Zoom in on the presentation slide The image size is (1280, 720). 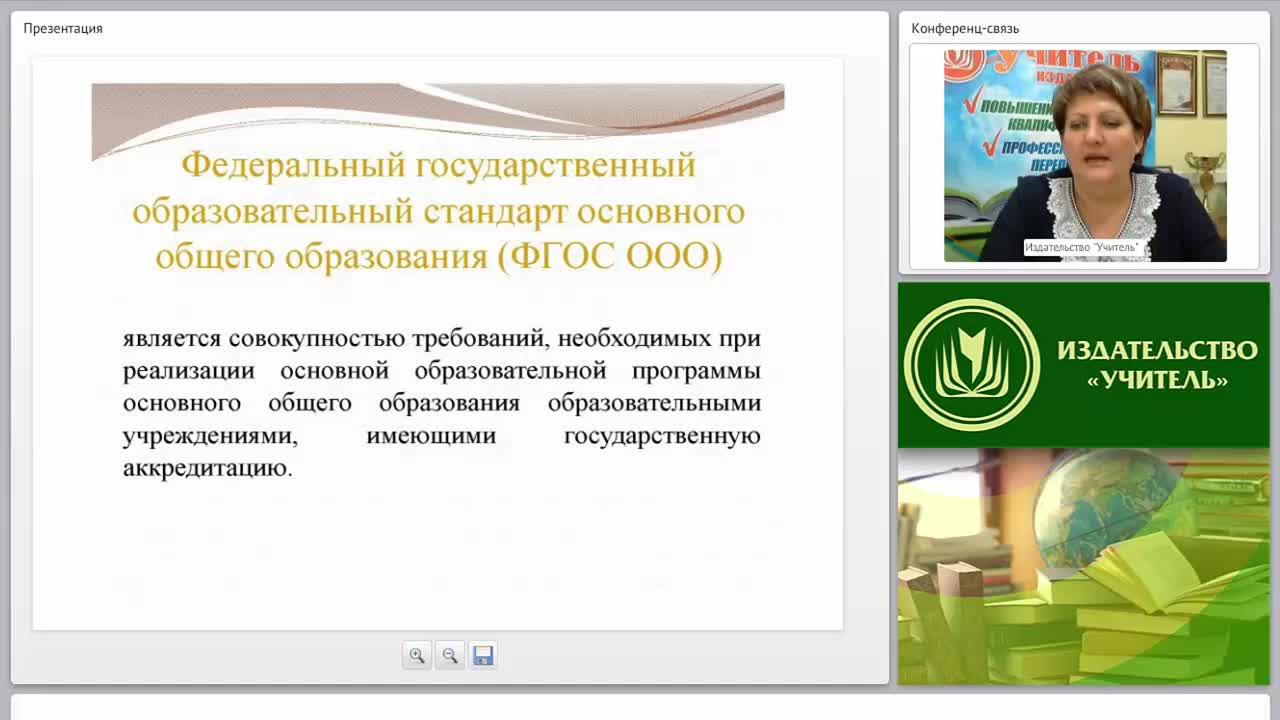(x=417, y=656)
